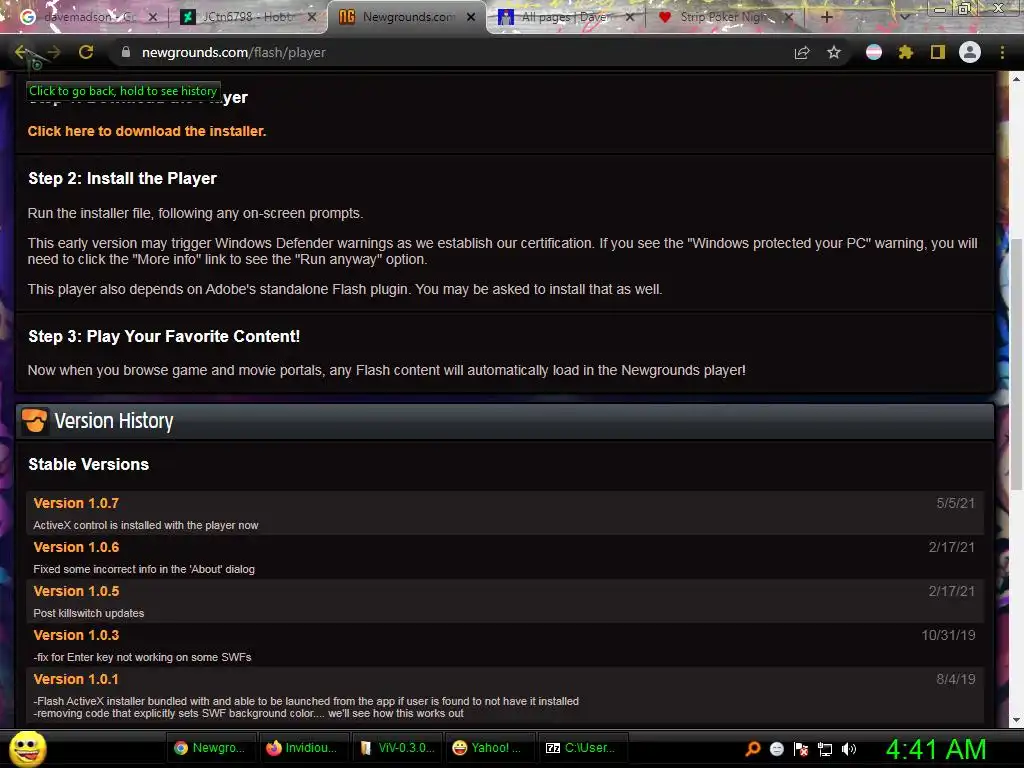Click 'Post killswitch updates' note
The width and height of the screenshot is (1024, 768).
pyautogui.click(x=89, y=613)
